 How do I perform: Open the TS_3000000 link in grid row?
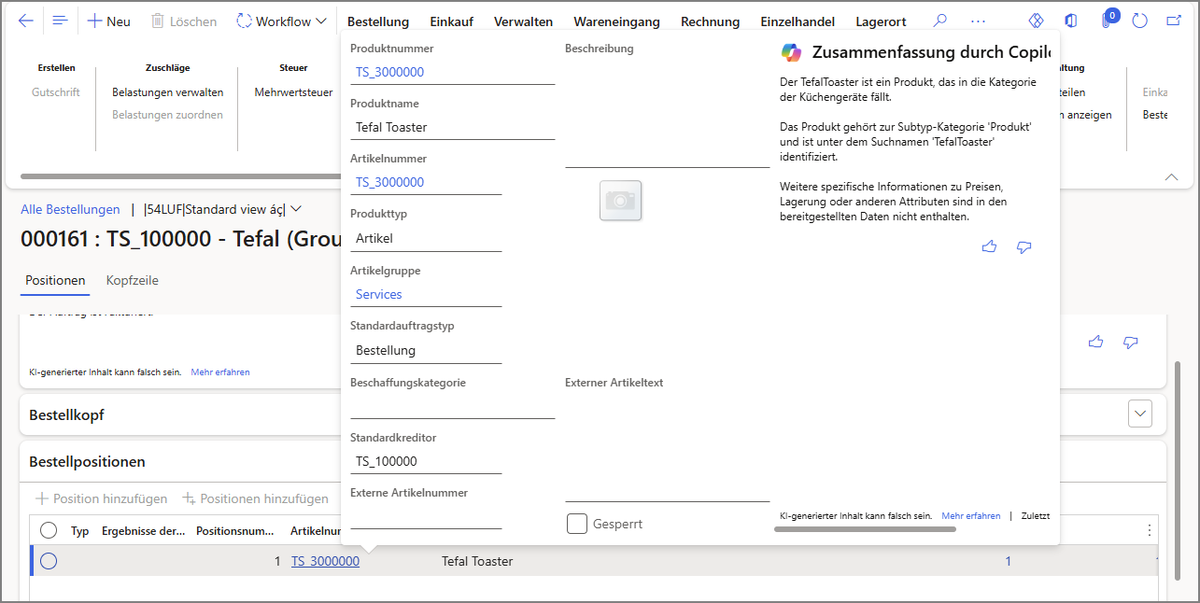coord(325,561)
